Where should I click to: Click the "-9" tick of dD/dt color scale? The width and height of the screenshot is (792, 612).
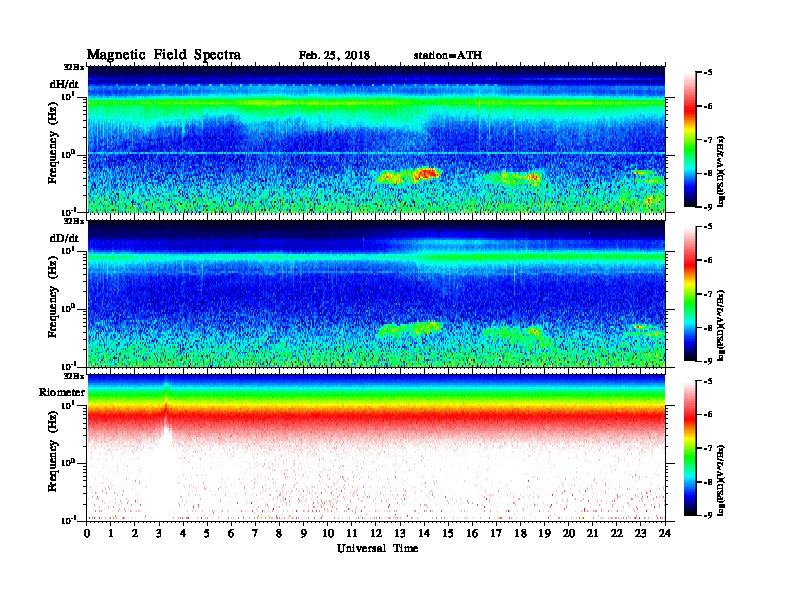708,361
